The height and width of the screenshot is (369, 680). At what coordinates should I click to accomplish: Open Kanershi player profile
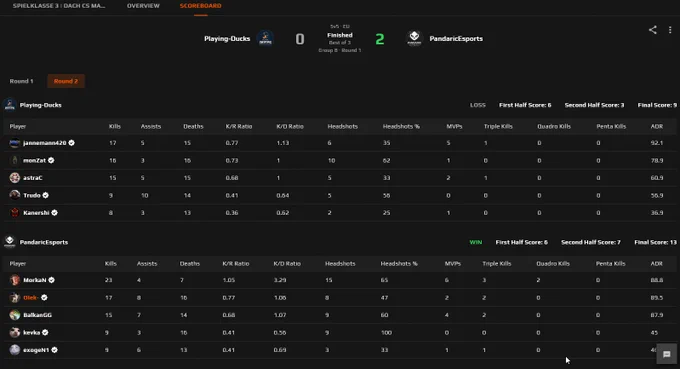point(36,212)
